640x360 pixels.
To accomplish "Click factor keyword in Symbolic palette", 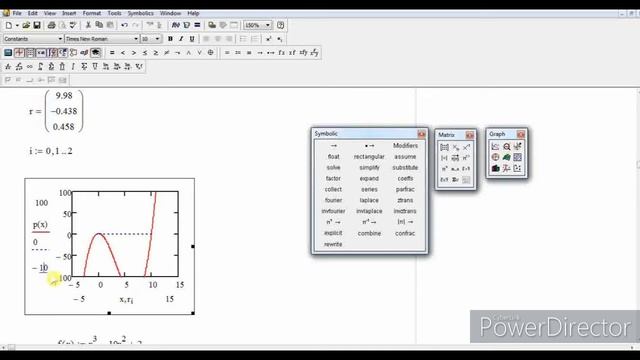I will 333,178.
